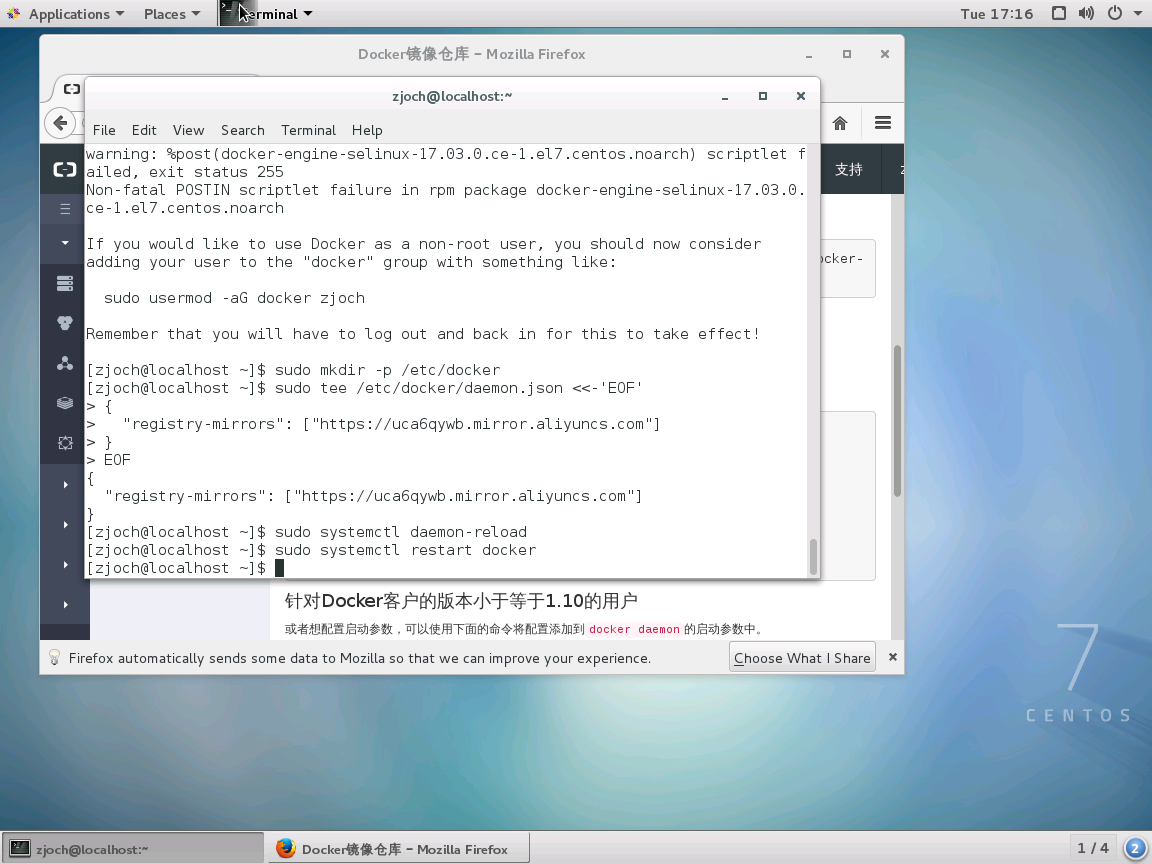Click the Firefox home icon
Screen dimensions: 1152x864
(x=839, y=122)
